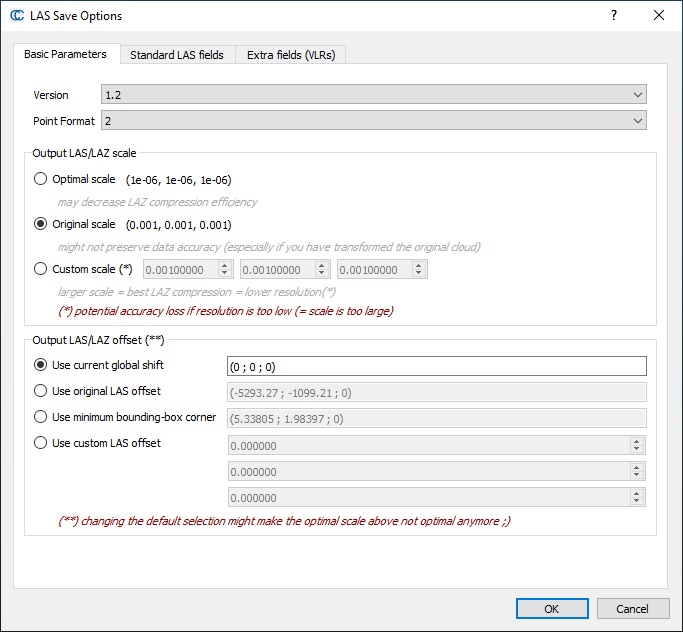This screenshot has width=683, height=632.
Task: Click the CloudCompare icon in title bar
Action: click(17, 16)
